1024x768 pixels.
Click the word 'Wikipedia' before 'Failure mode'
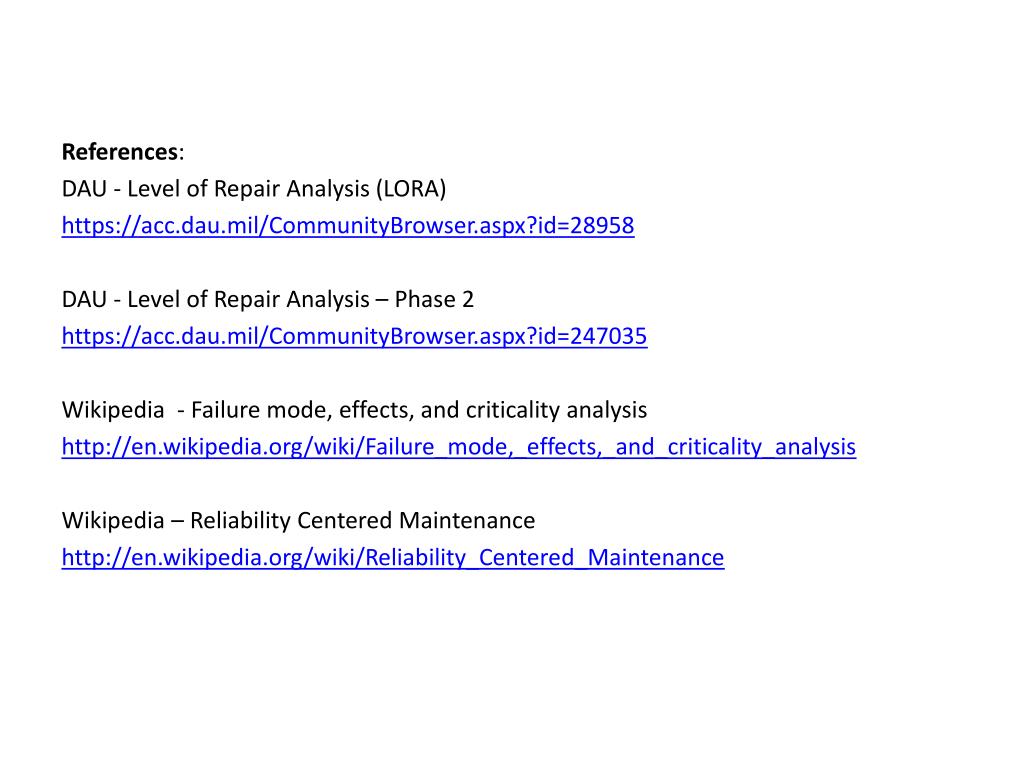[113, 410]
